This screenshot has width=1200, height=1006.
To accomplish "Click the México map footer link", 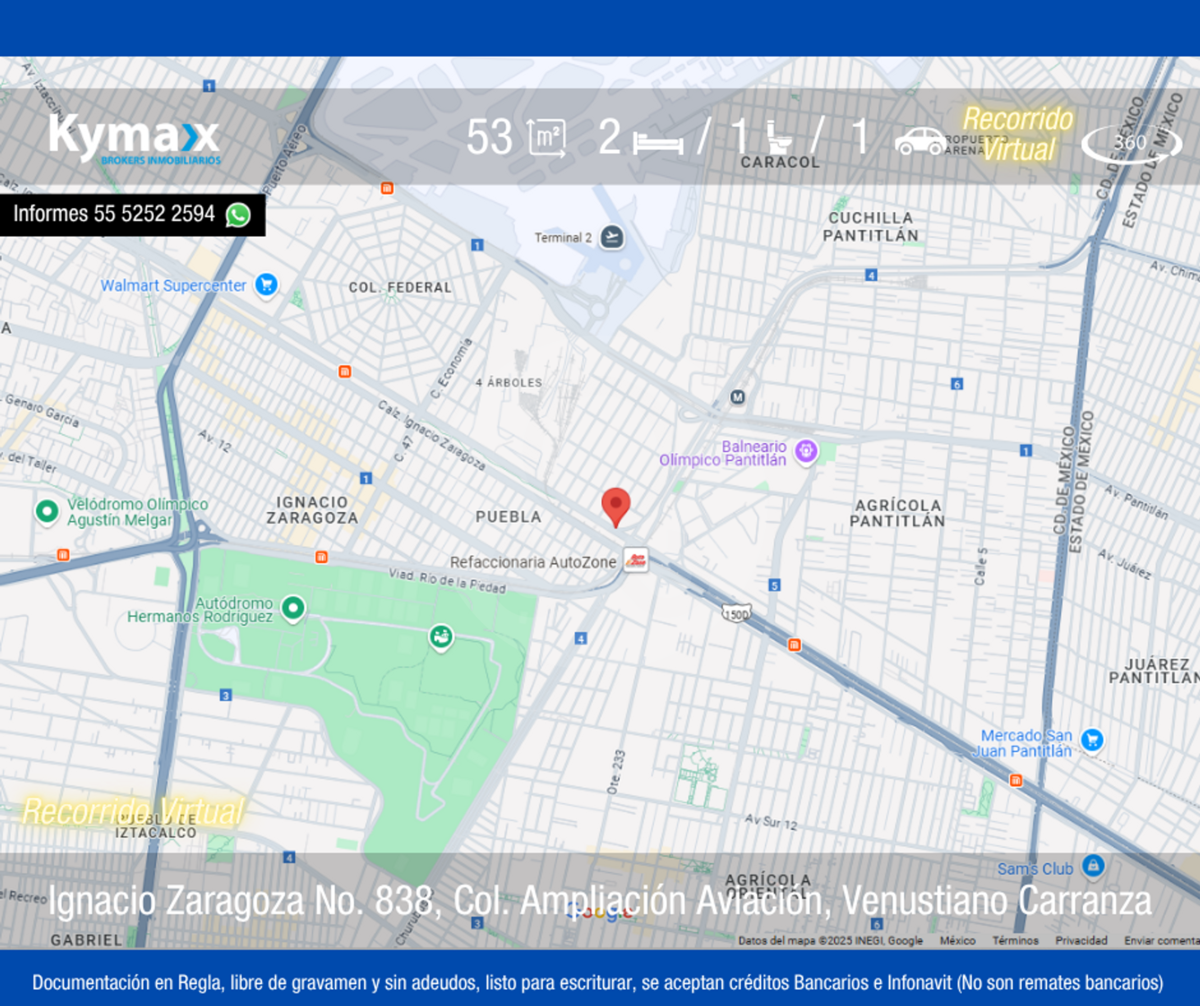I will coord(957,941).
